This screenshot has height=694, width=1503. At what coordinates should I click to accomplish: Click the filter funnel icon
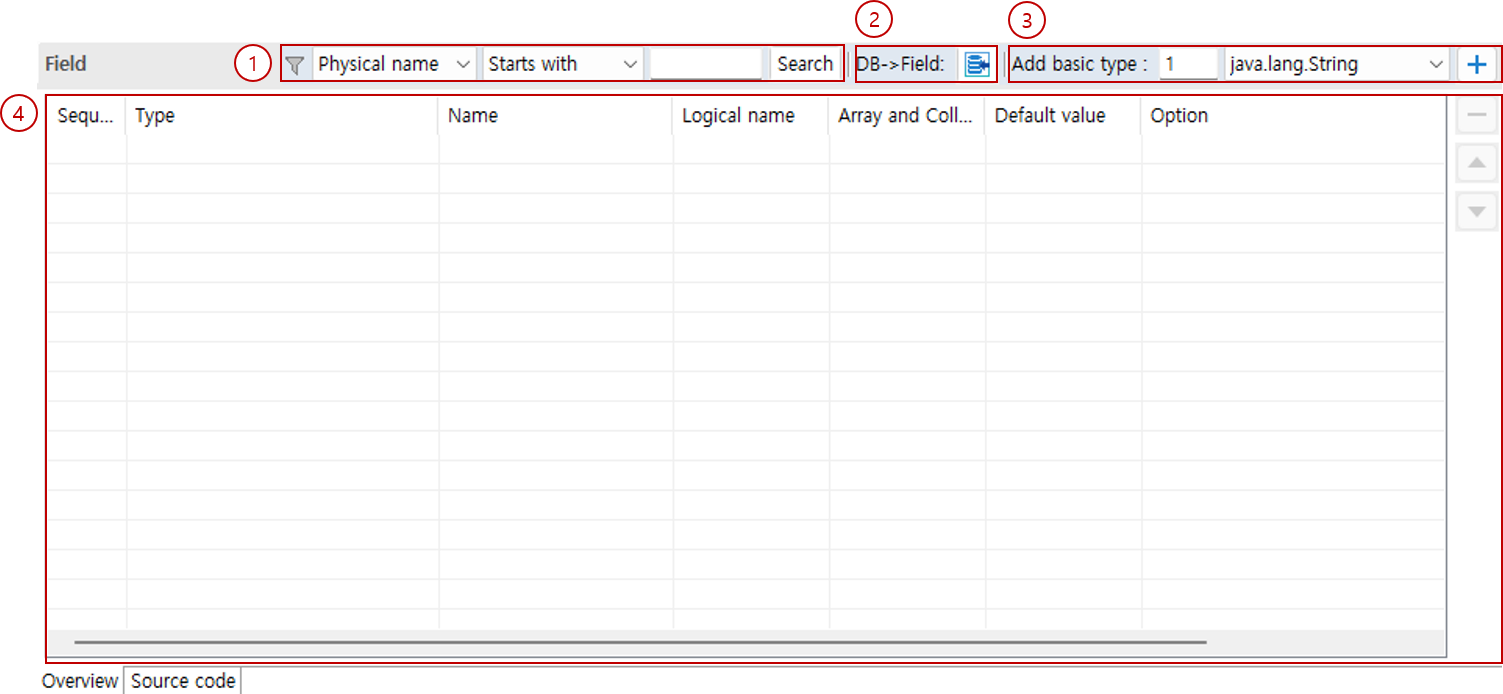[x=295, y=65]
